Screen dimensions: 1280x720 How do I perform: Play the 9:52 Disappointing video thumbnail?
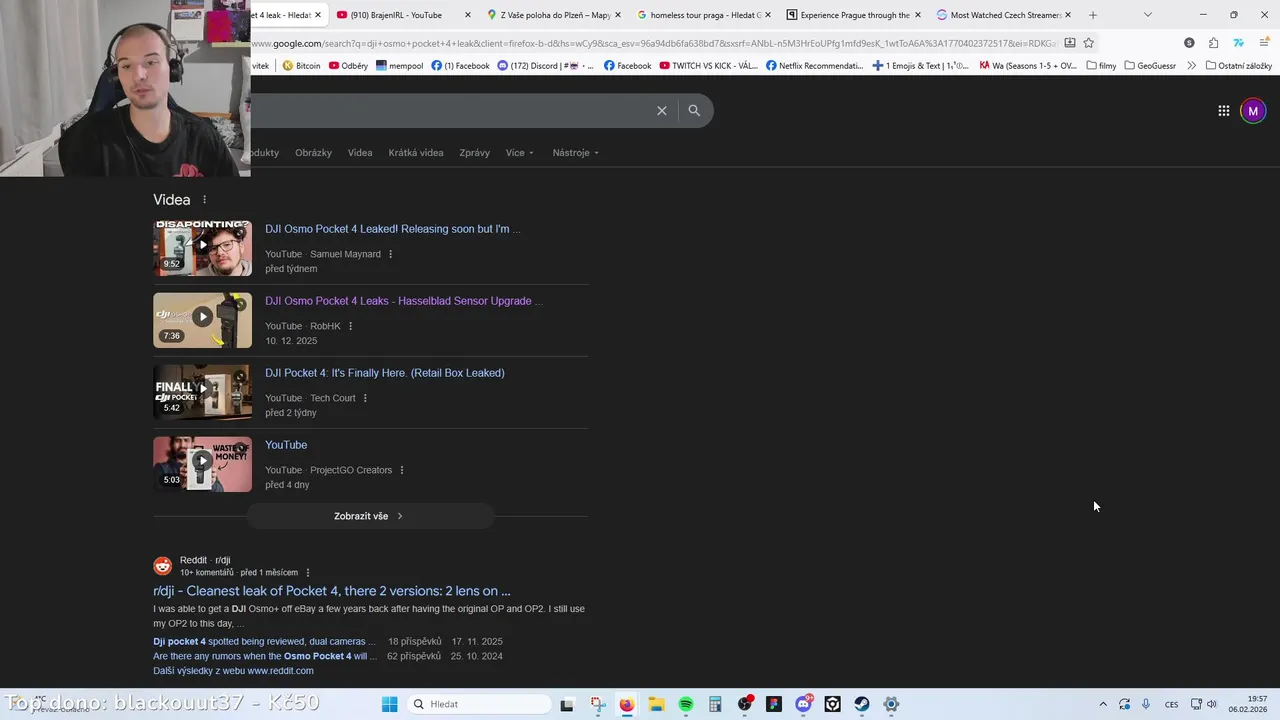coord(202,248)
